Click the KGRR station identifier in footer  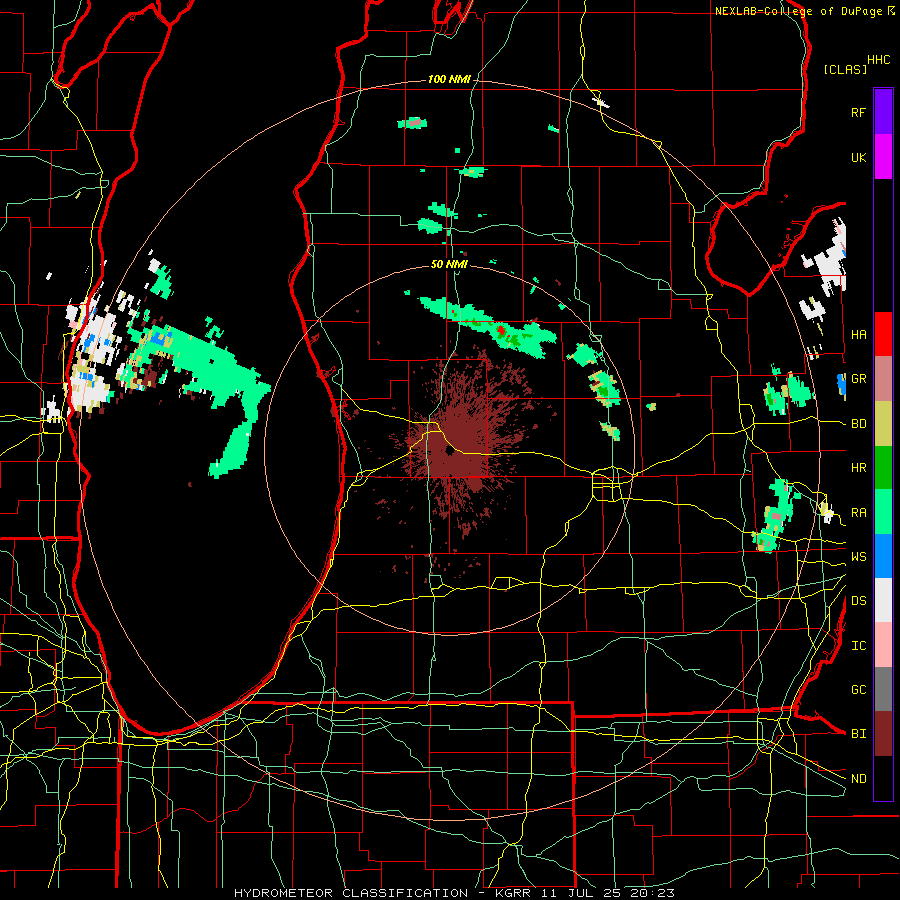[x=514, y=893]
